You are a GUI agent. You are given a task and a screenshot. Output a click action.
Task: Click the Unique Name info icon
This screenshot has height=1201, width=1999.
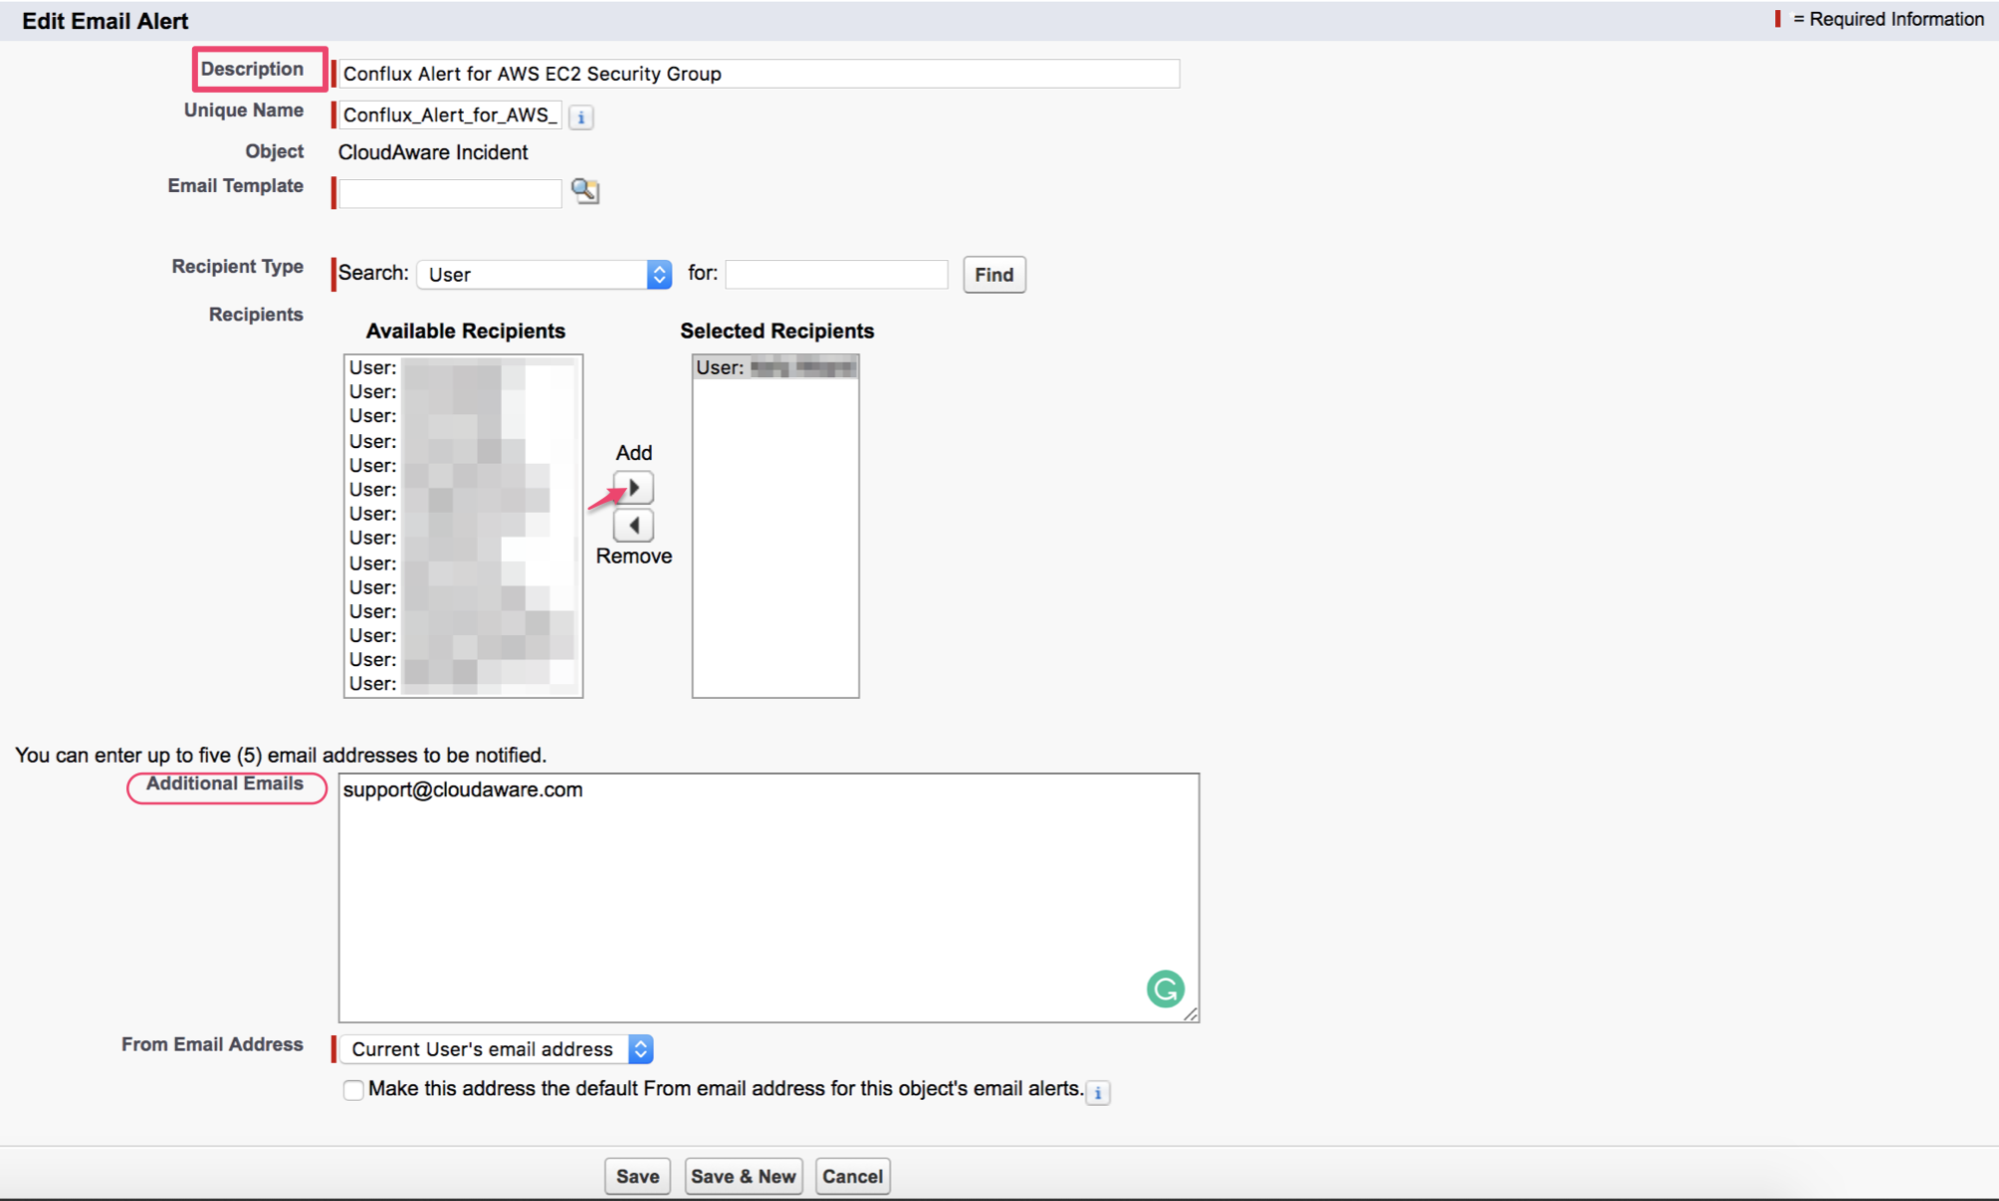pos(581,116)
